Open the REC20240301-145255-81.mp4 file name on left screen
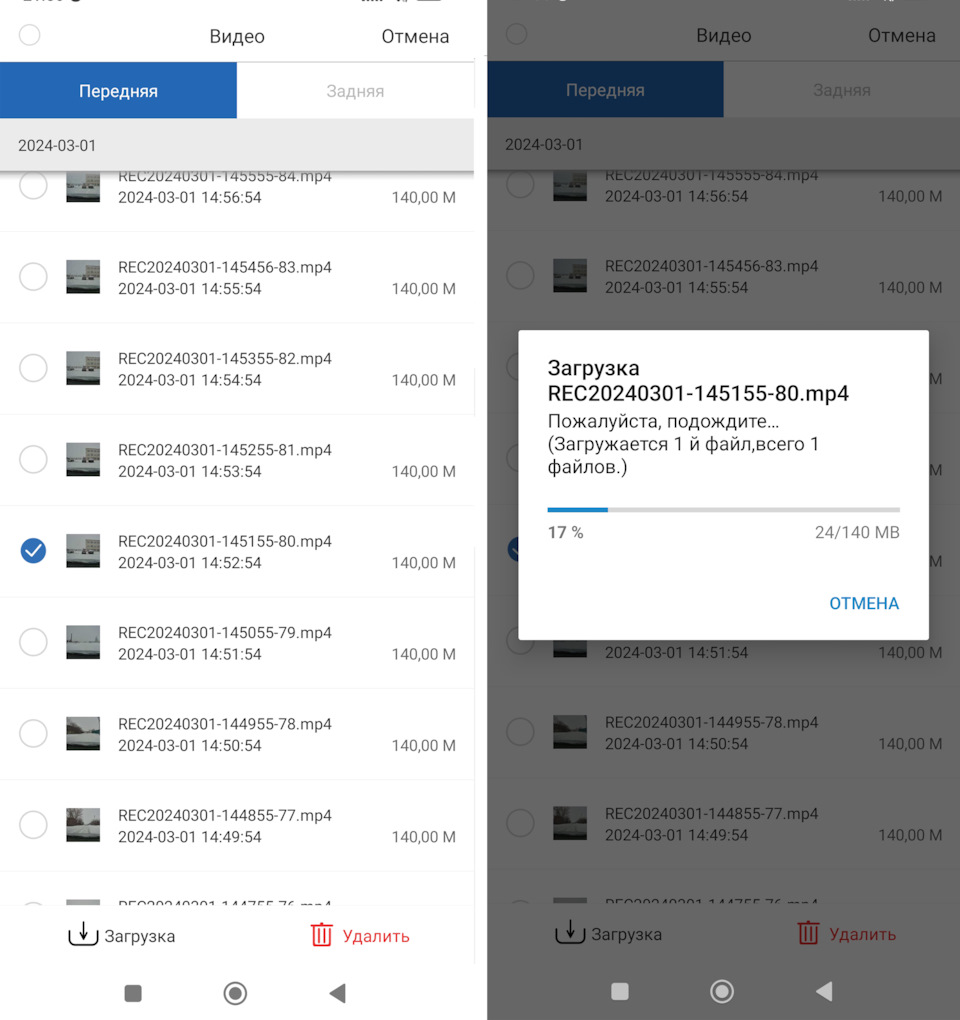The image size is (960, 1020). 224,450
